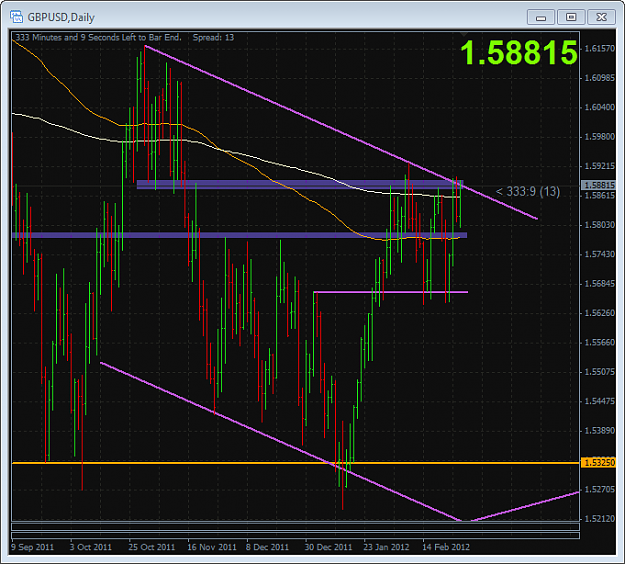Minimize the GBPUSD Daily chart window
This screenshot has width=625, height=564.
[540, 17]
